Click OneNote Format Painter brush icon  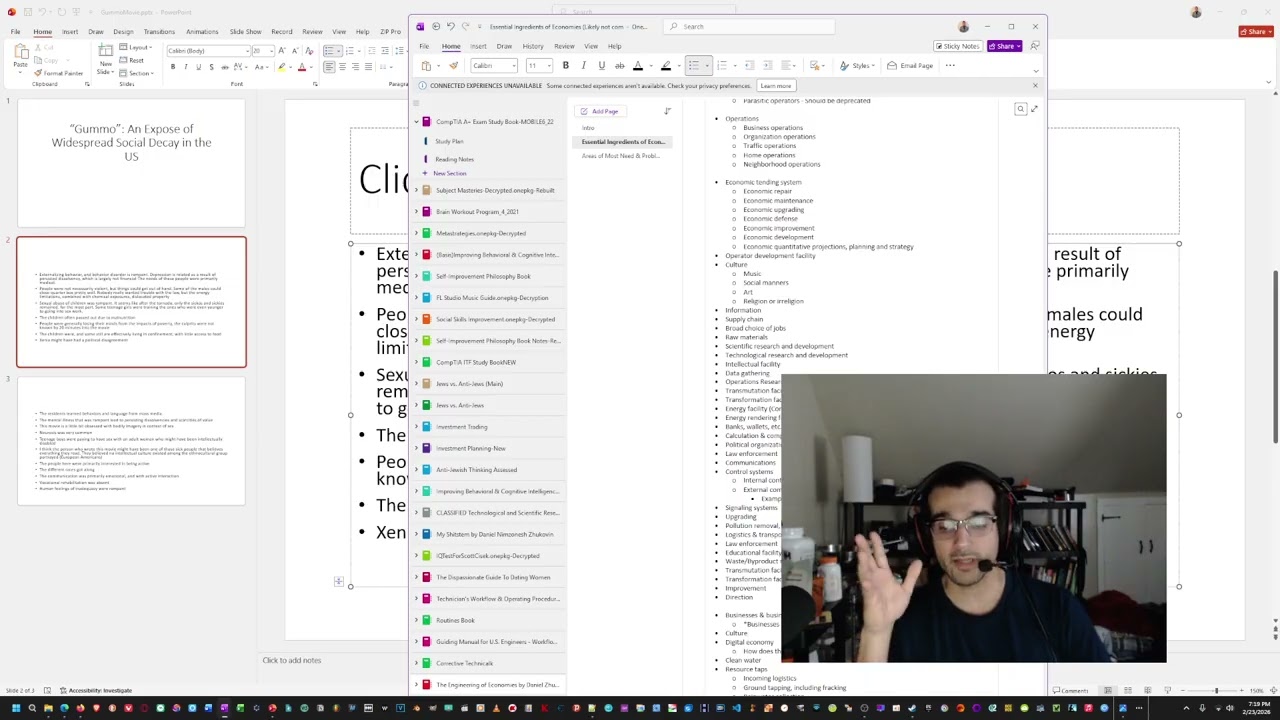tap(453, 66)
